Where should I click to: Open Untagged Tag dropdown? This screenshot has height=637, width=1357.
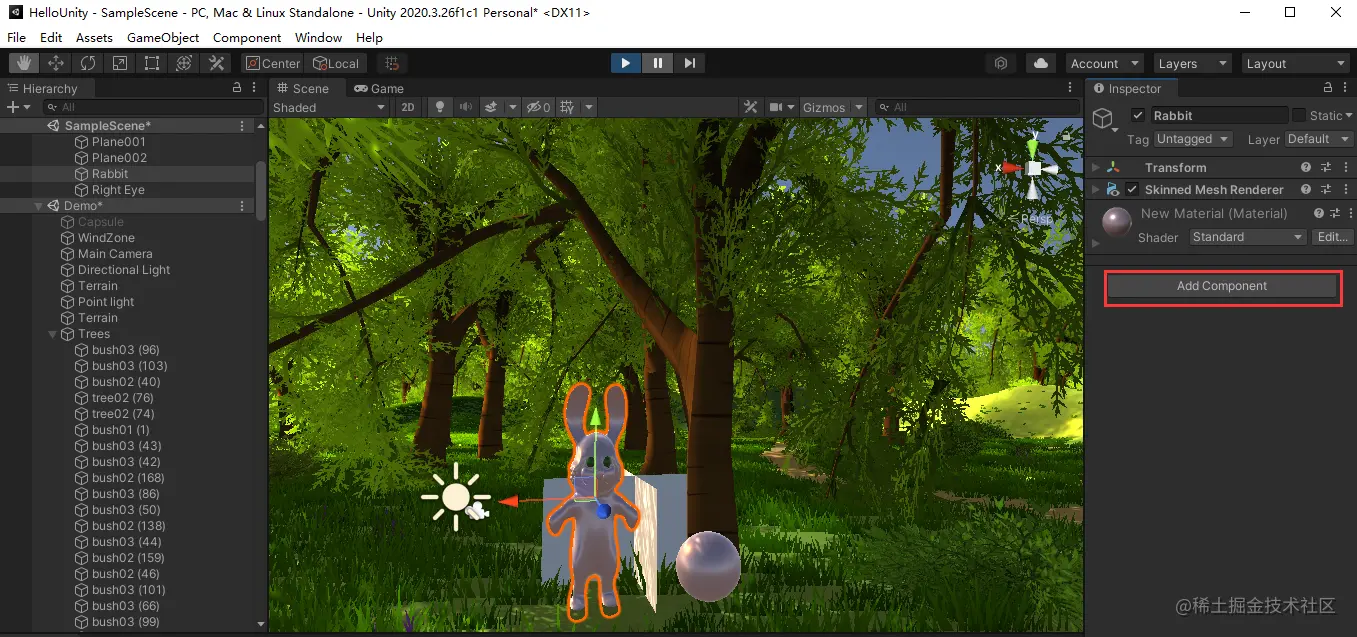pyautogui.click(x=1193, y=139)
